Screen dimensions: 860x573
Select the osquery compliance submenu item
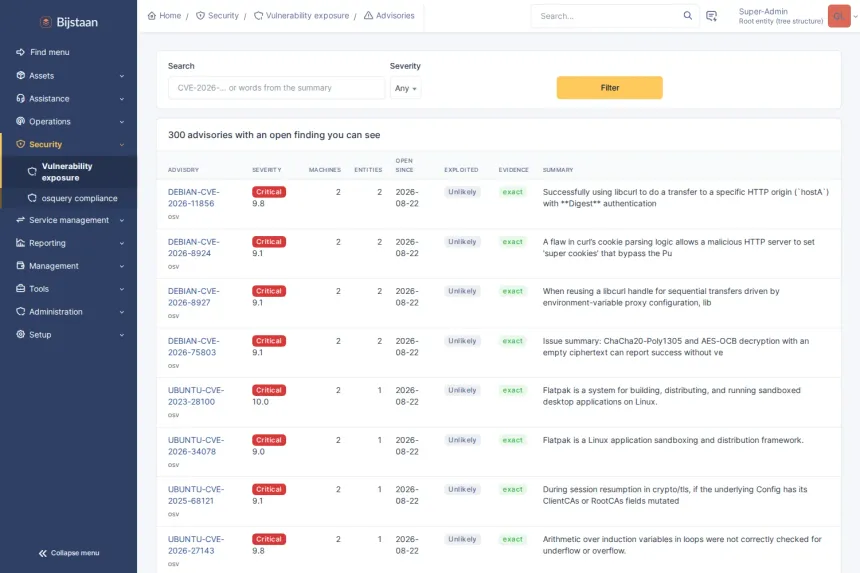coord(69,198)
